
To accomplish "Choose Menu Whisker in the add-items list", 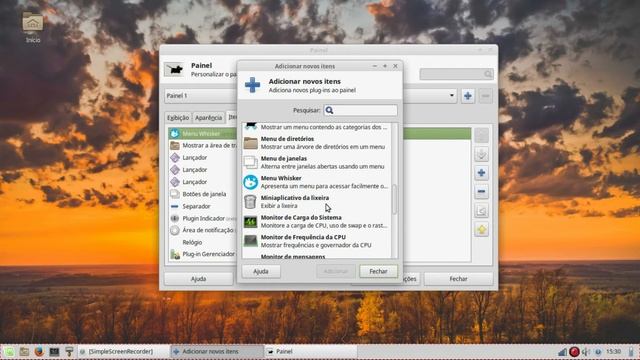I will pos(316,182).
